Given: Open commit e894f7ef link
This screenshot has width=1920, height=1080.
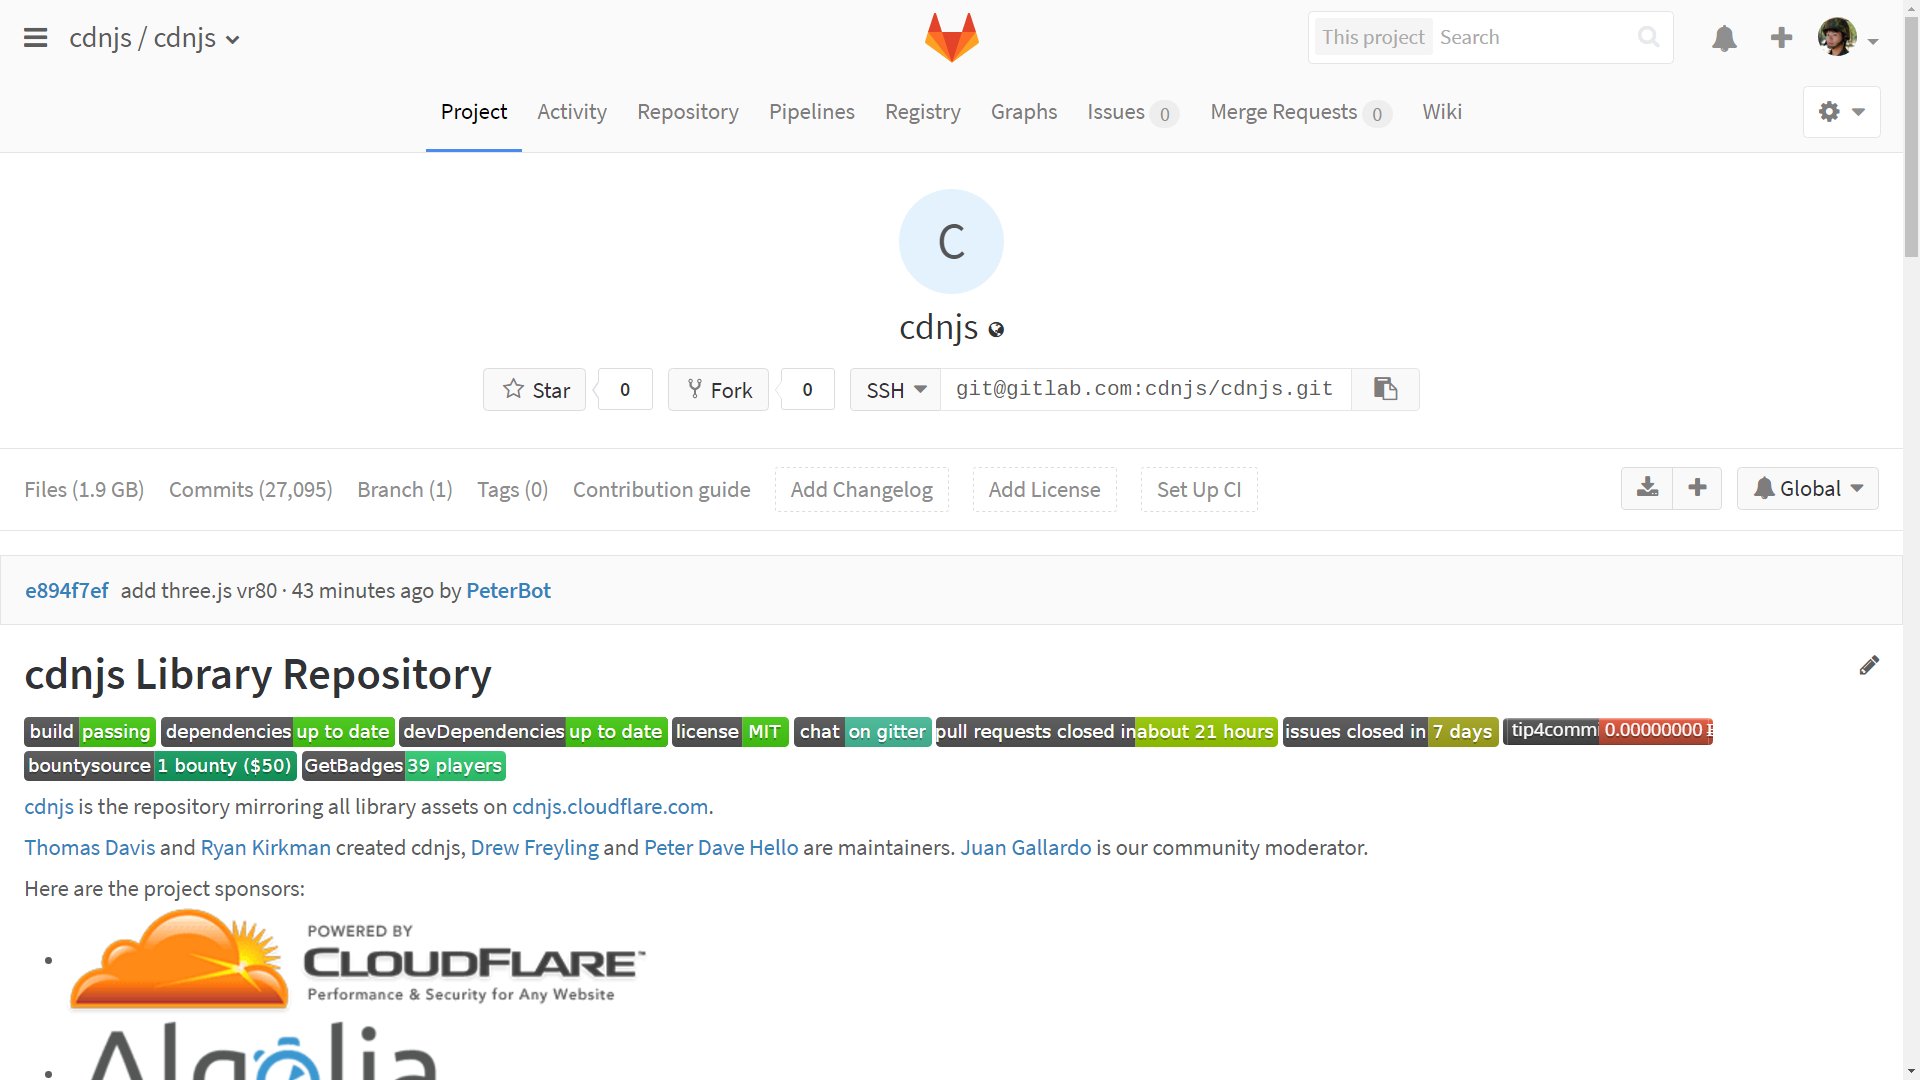Looking at the screenshot, I should 67,590.
